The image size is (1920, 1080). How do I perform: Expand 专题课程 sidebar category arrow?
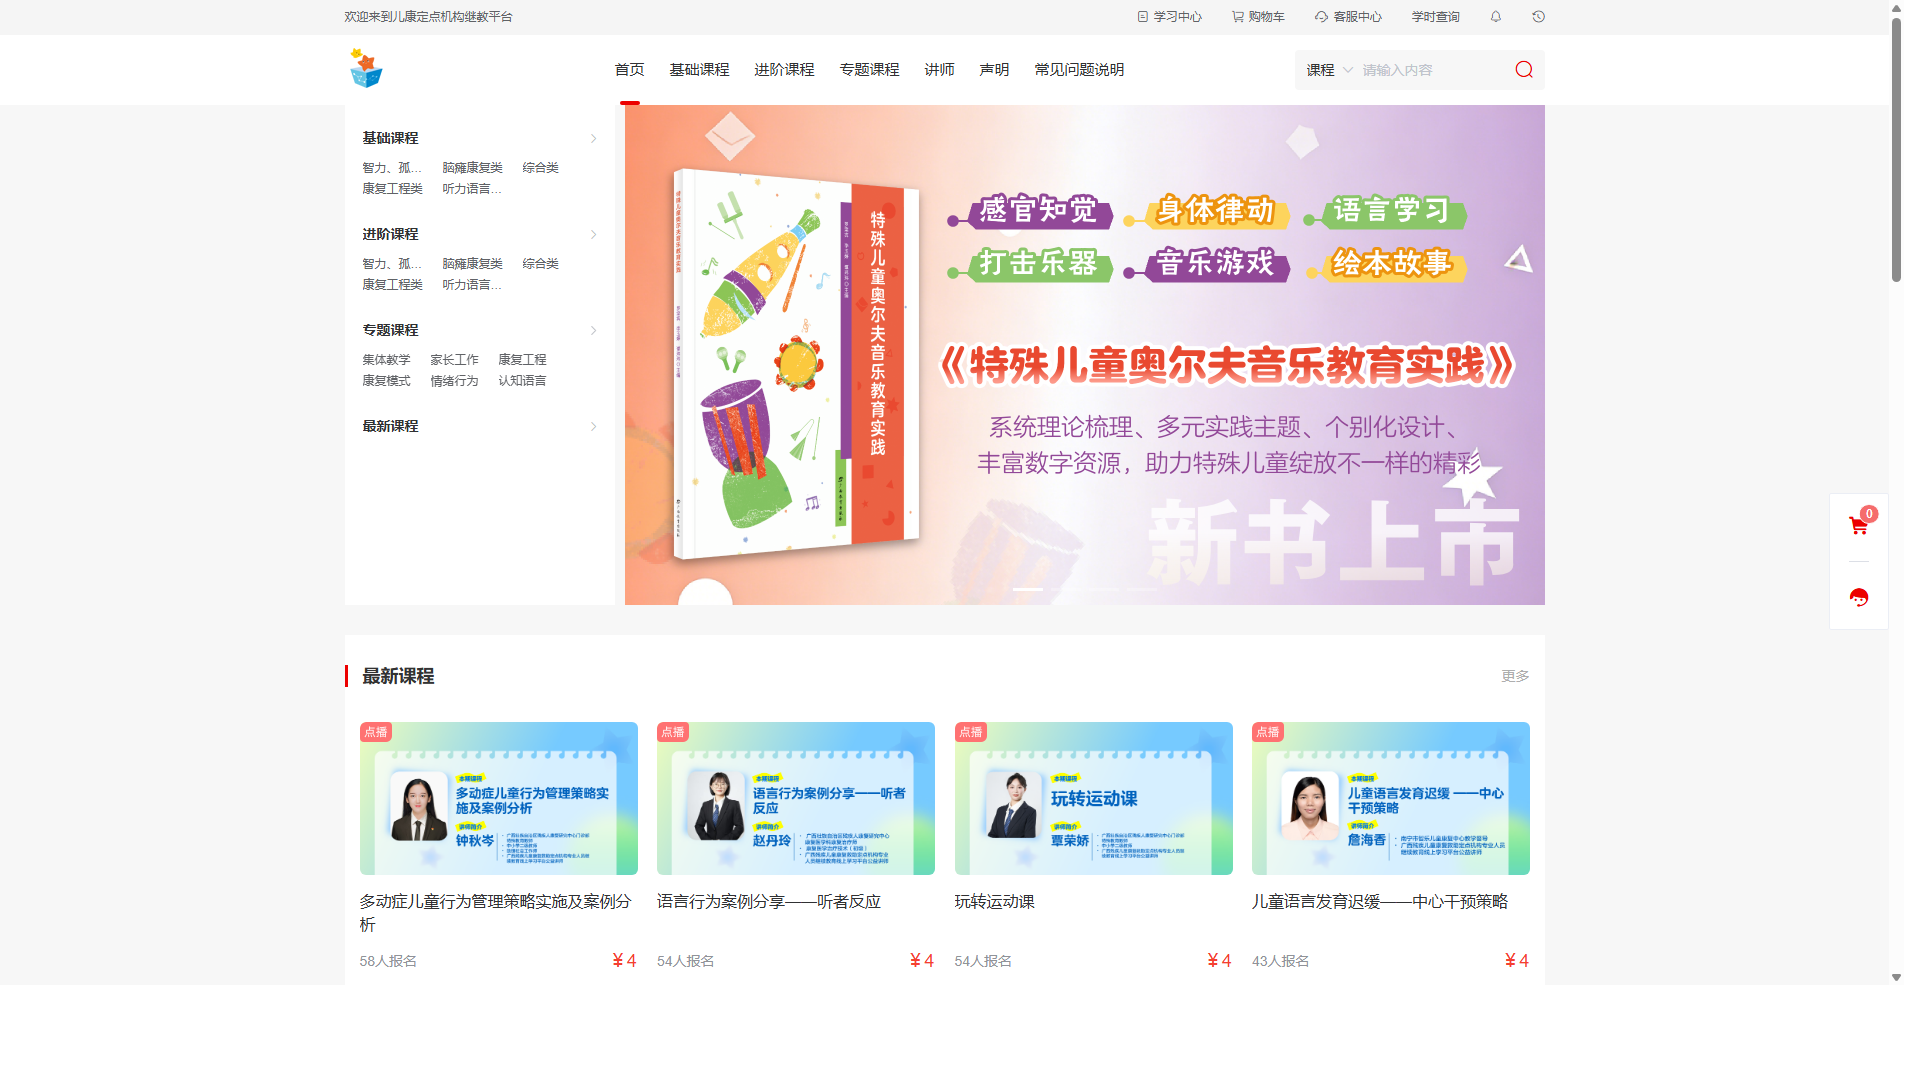pos(593,331)
